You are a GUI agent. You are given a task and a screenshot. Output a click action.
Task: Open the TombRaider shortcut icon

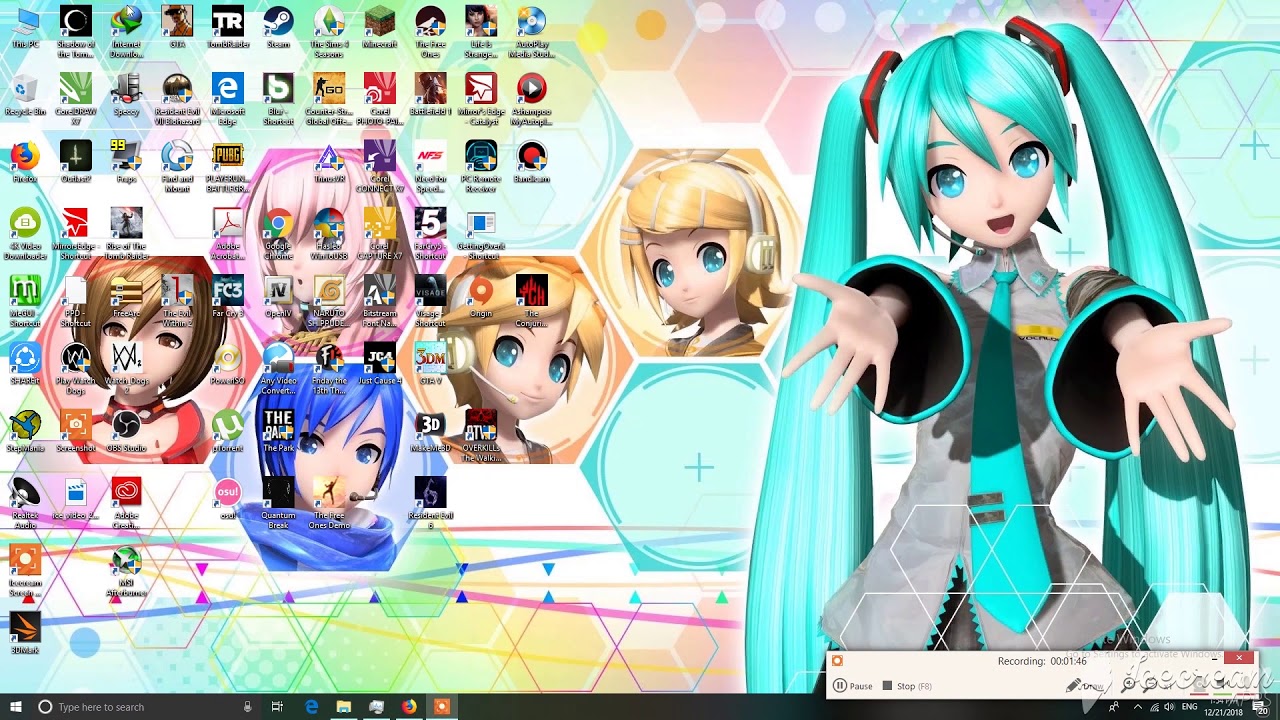point(227,27)
